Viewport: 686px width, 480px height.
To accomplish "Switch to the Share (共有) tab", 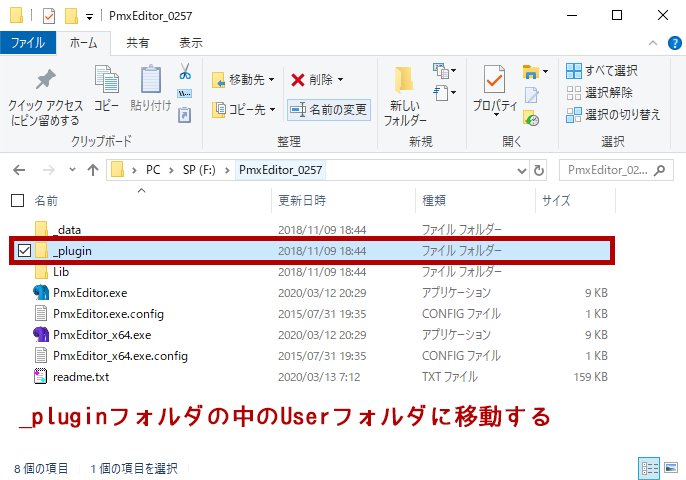I will (x=138, y=43).
